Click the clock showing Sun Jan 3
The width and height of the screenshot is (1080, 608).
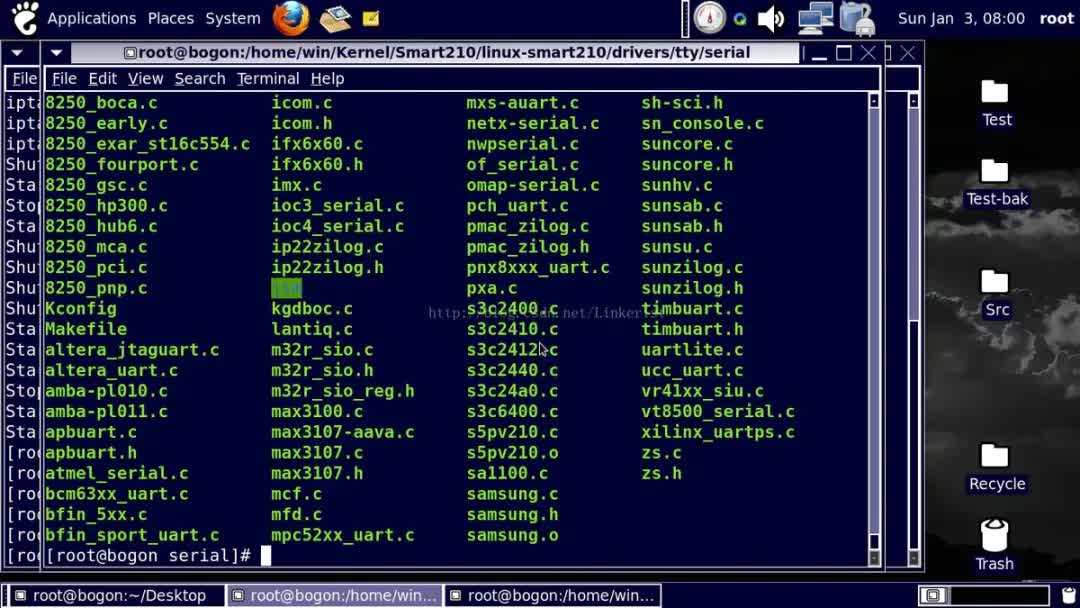click(961, 17)
